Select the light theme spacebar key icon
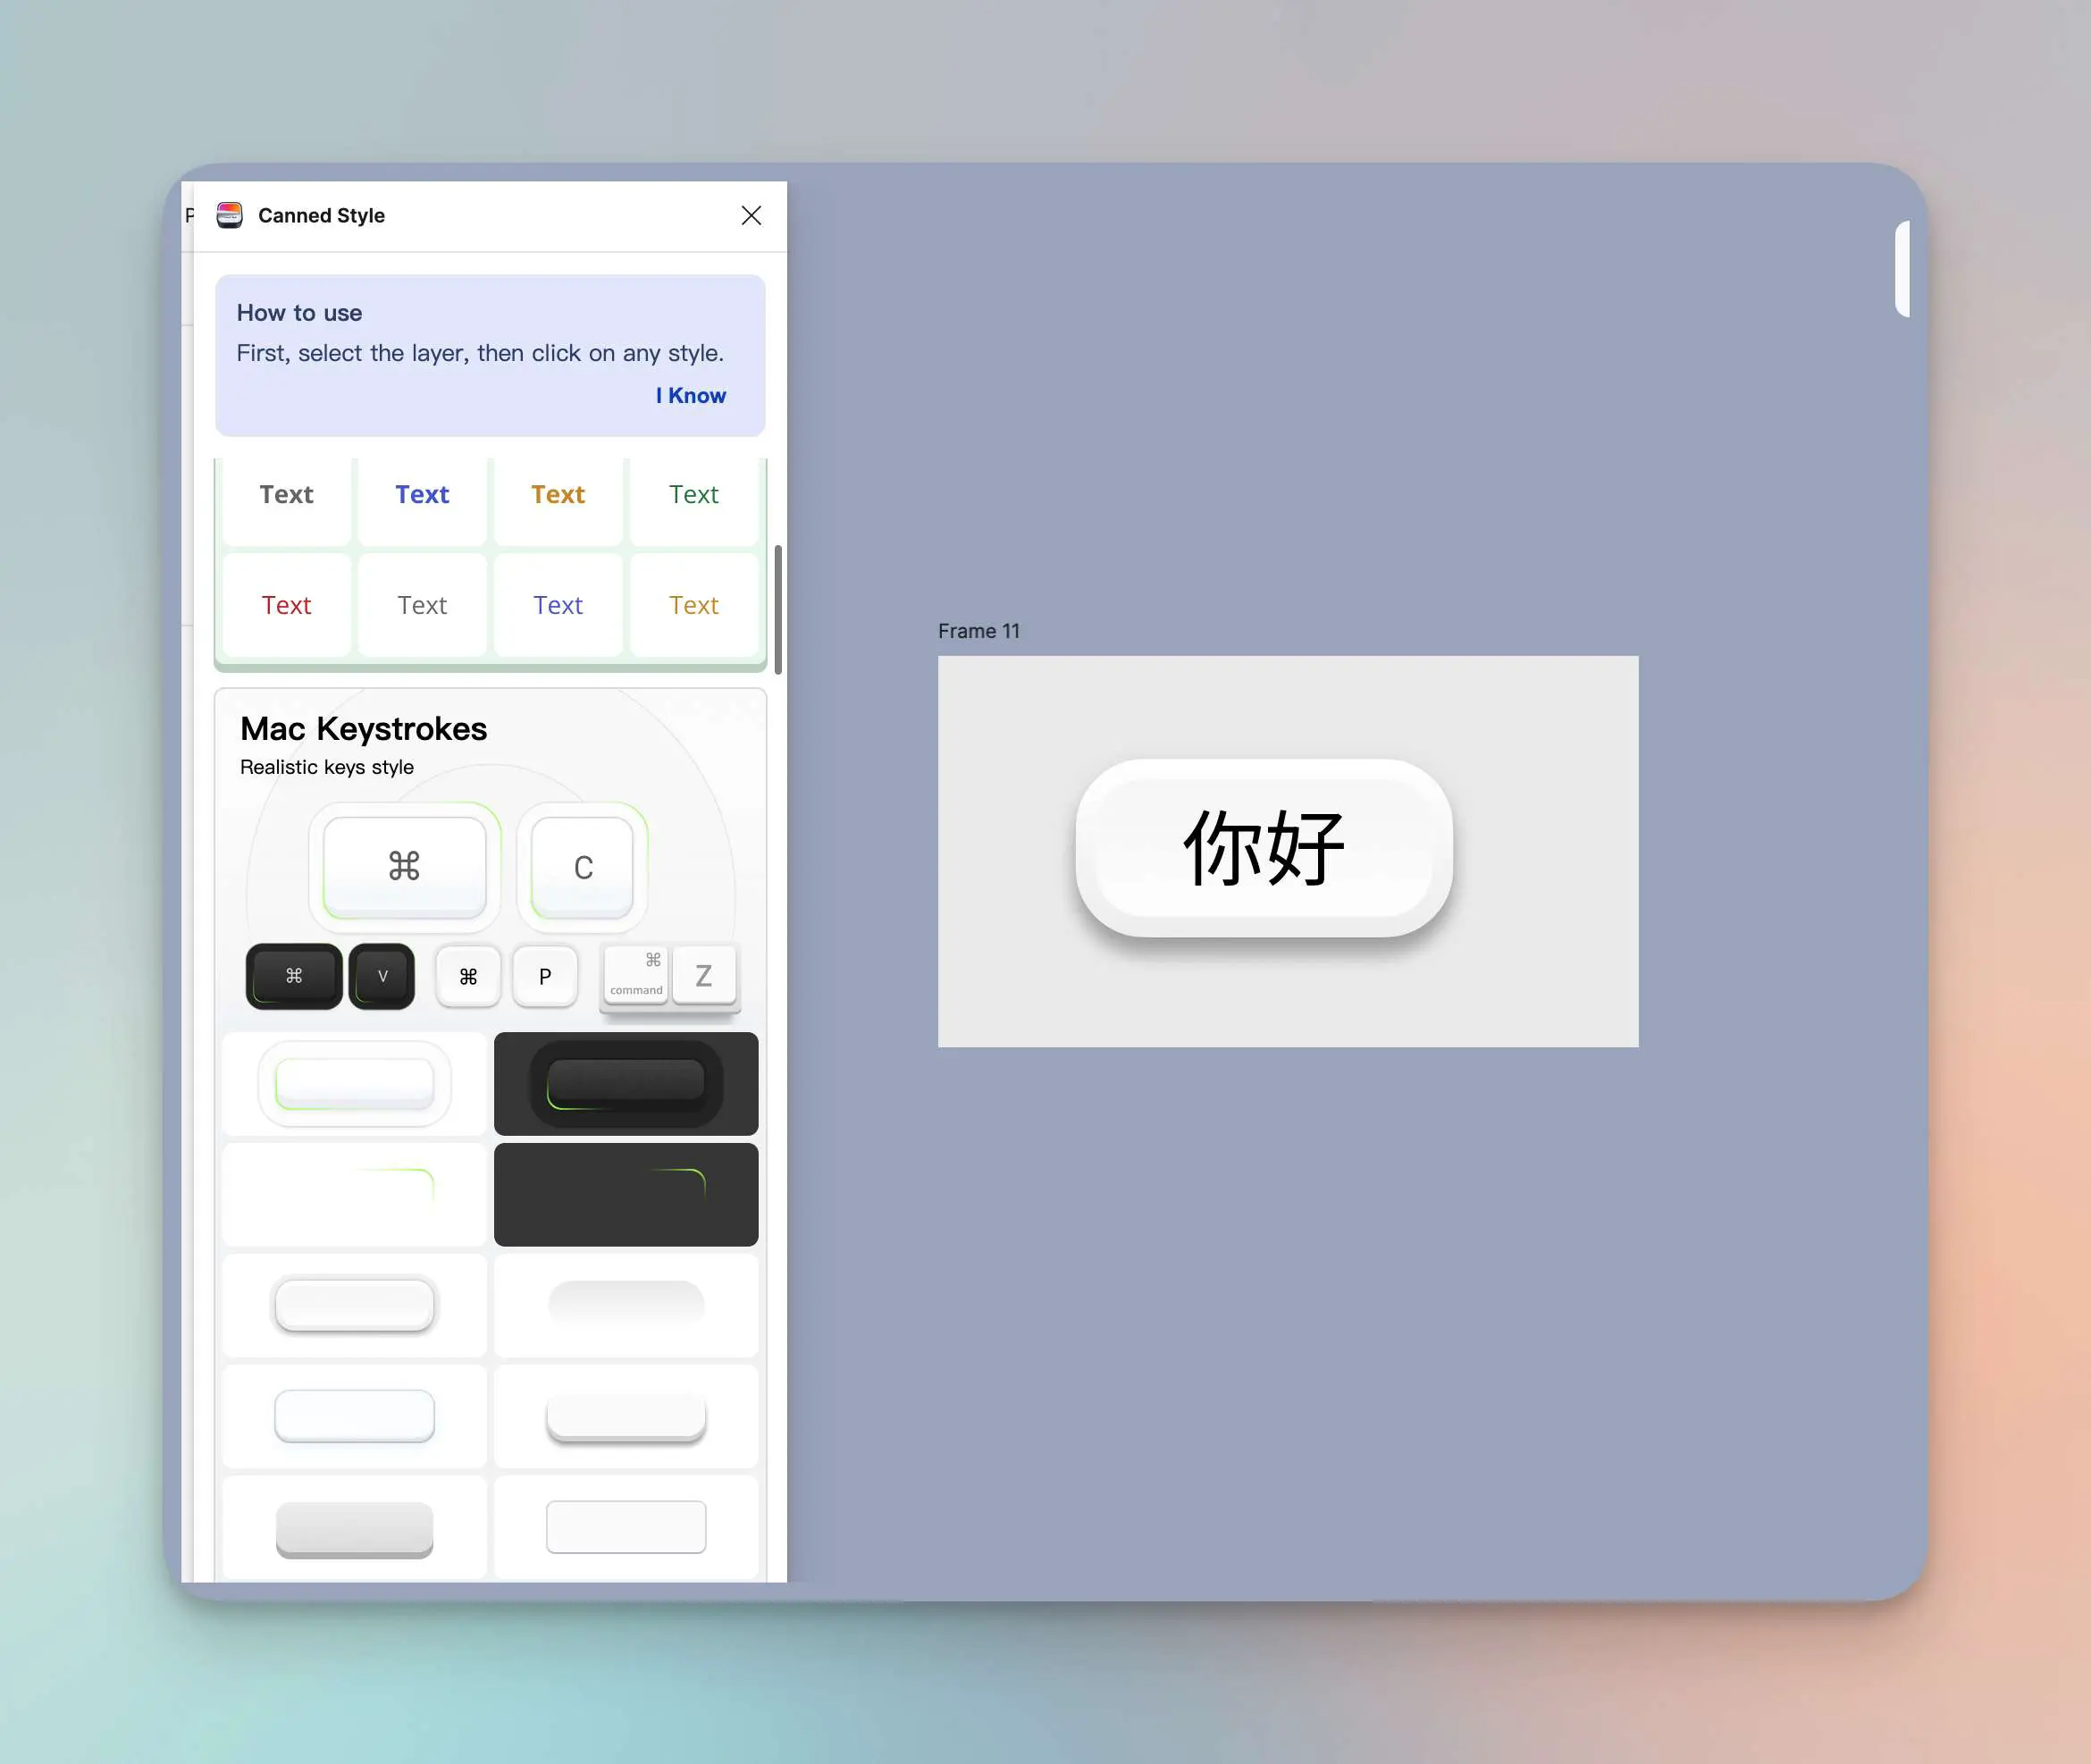Screen dimensions: 2091x1764 tap(352, 1081)
